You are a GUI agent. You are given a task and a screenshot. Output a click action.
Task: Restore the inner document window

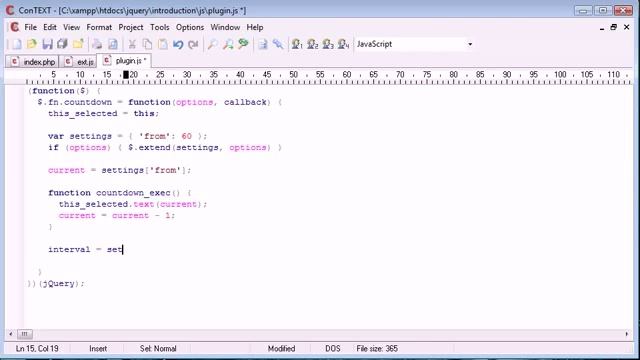[x=613, y=27]
